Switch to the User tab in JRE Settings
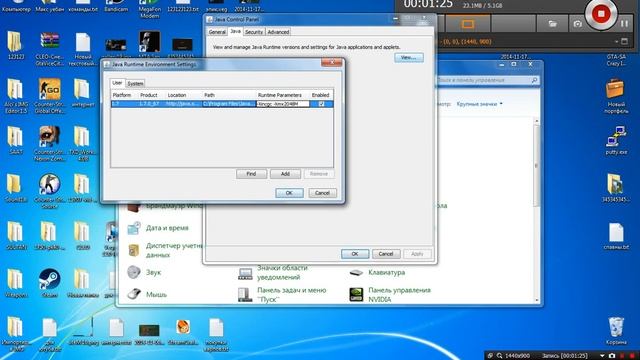This screenshot has height=360, width=640. click(x=117, y=83)
